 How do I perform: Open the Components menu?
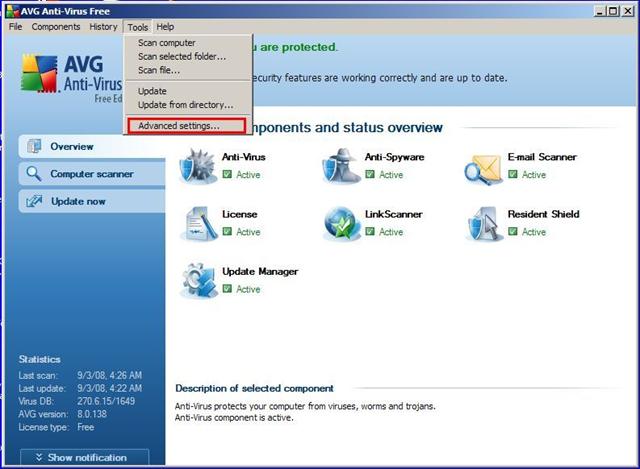click(55, 27)
